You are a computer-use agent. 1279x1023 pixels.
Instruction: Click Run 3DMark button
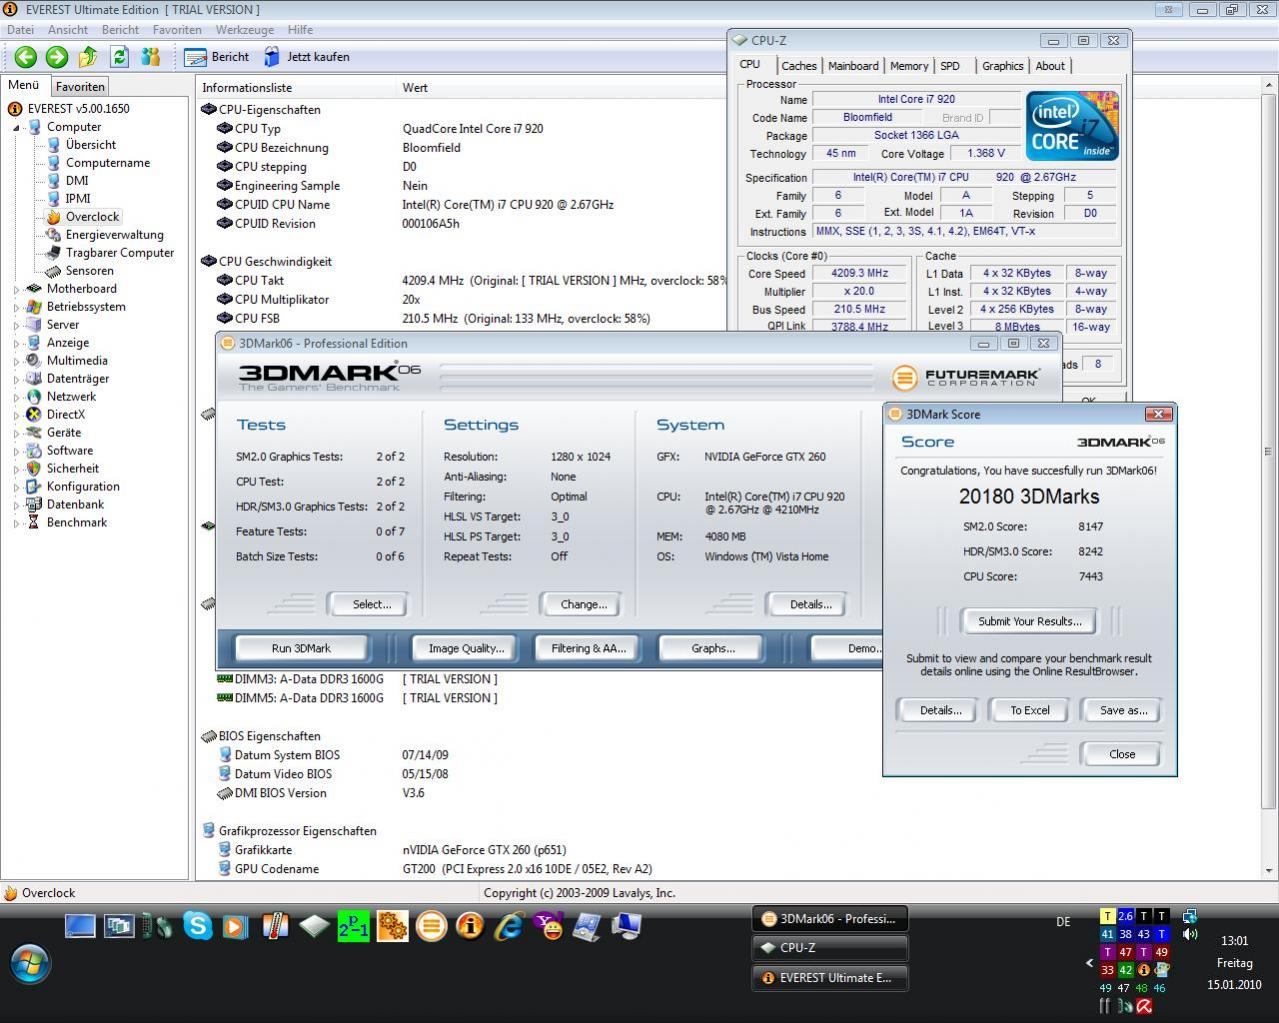pos(301,648)
